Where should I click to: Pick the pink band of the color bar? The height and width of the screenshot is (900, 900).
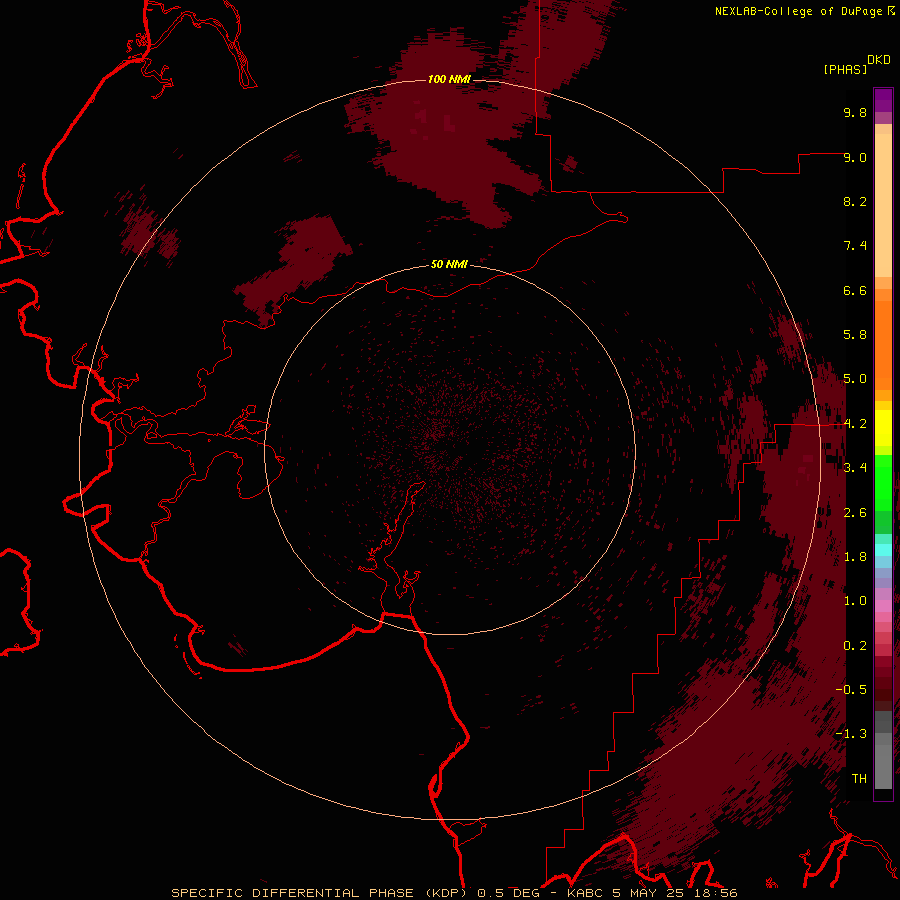883,606
